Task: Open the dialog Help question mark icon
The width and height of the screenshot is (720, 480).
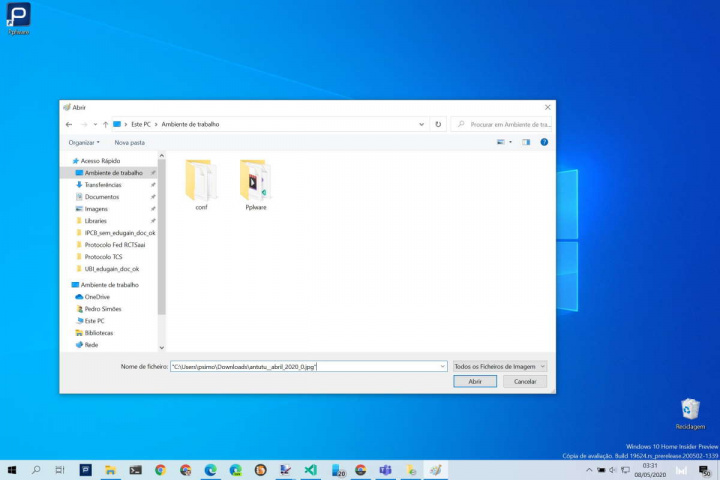Action: pos(544,143)
